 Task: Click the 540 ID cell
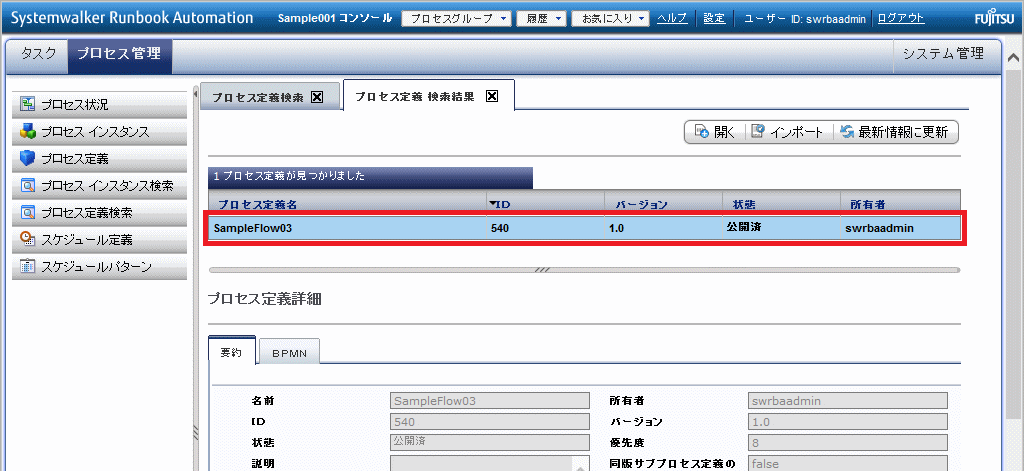(545, 228)
